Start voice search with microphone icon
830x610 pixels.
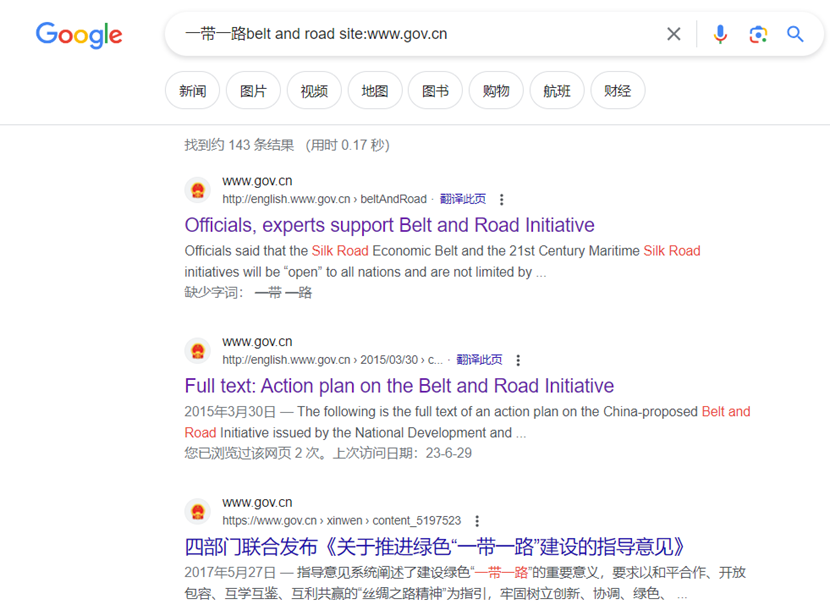tap(720, 34)
